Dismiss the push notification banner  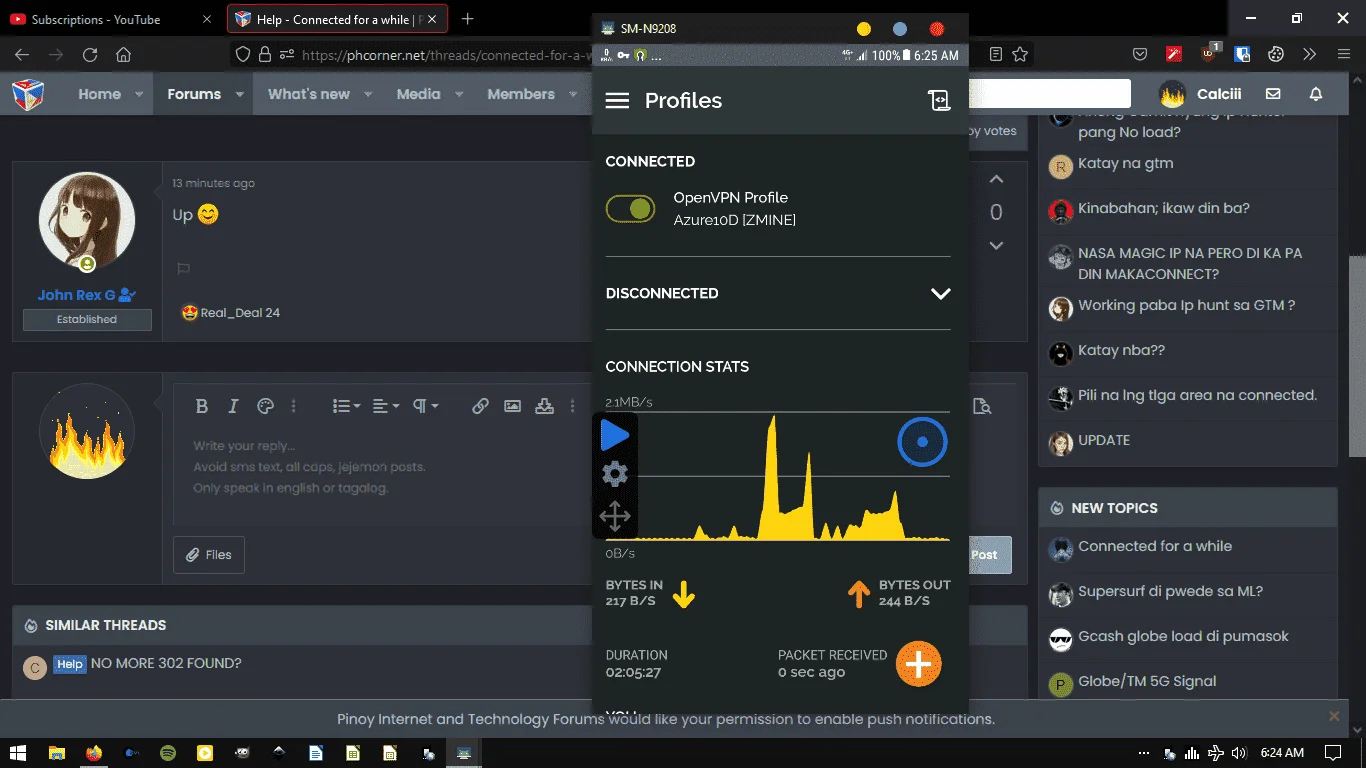click(x=1334, y=716)
